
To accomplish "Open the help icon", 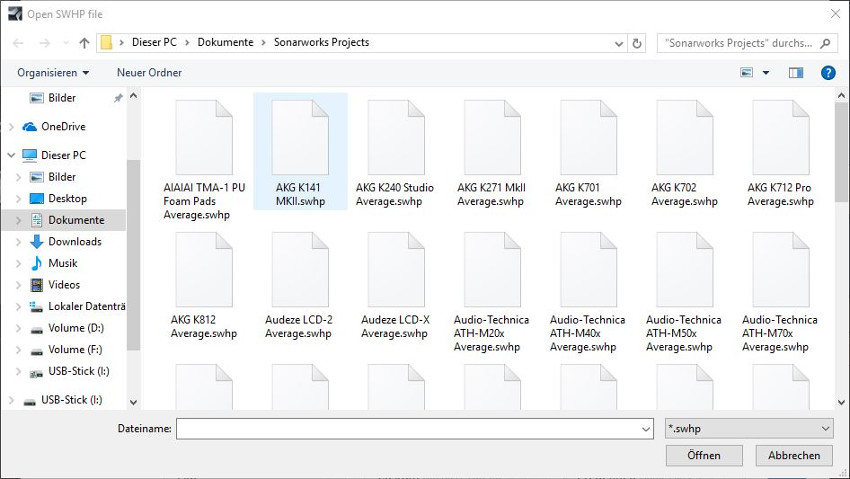I will [828, 73].
